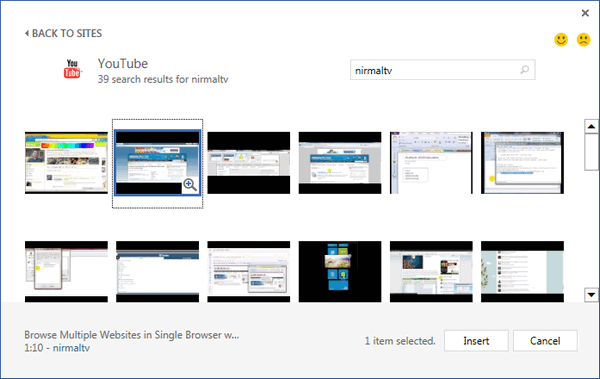600x379 pixels.
Task: Select fifth bottom-row thumbnail with phone images
Action: click(x=431, y=271)
